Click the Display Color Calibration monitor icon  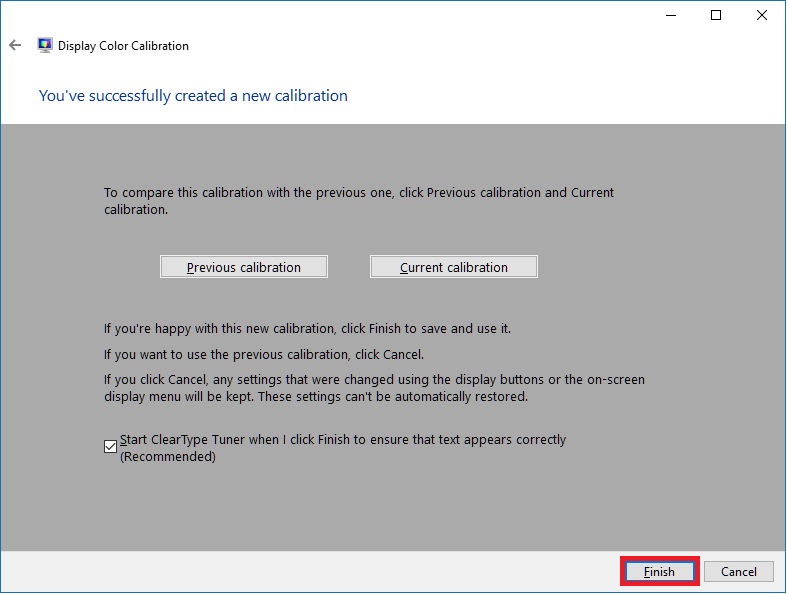(x=45, y=45)
